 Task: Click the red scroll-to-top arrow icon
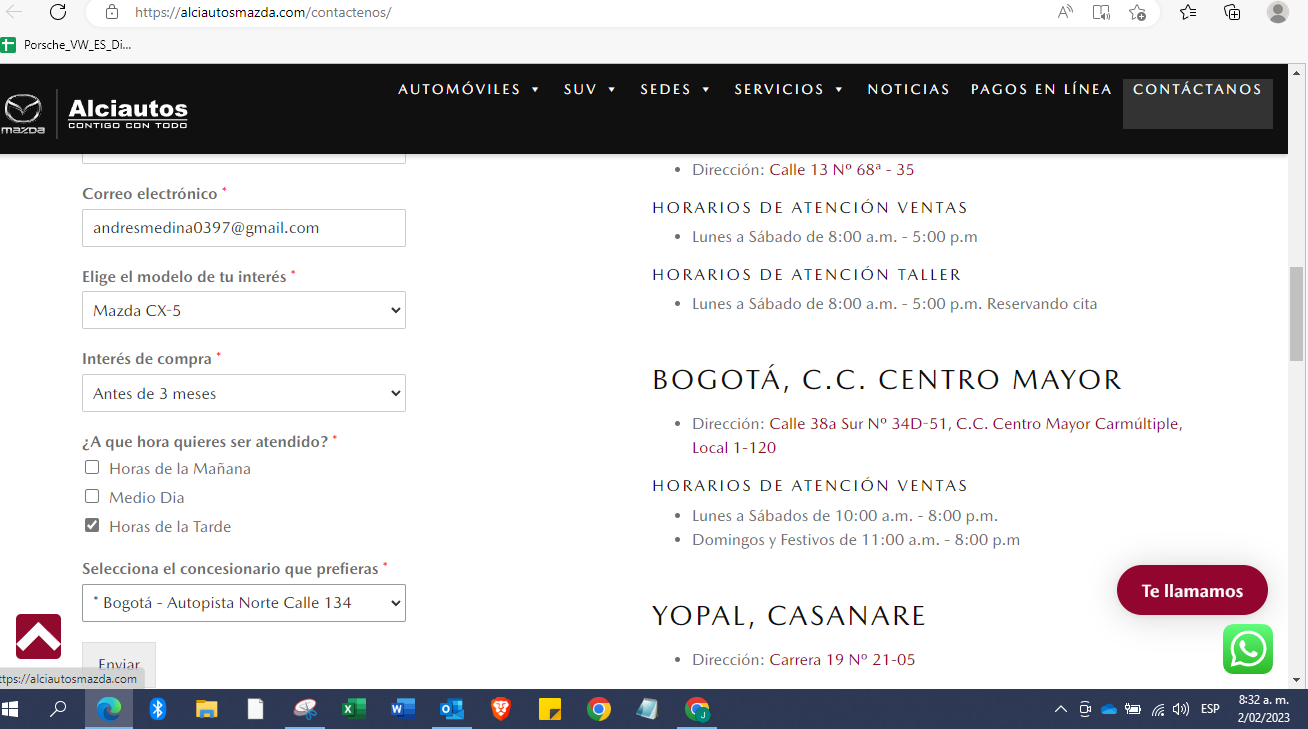coord(38,636)
